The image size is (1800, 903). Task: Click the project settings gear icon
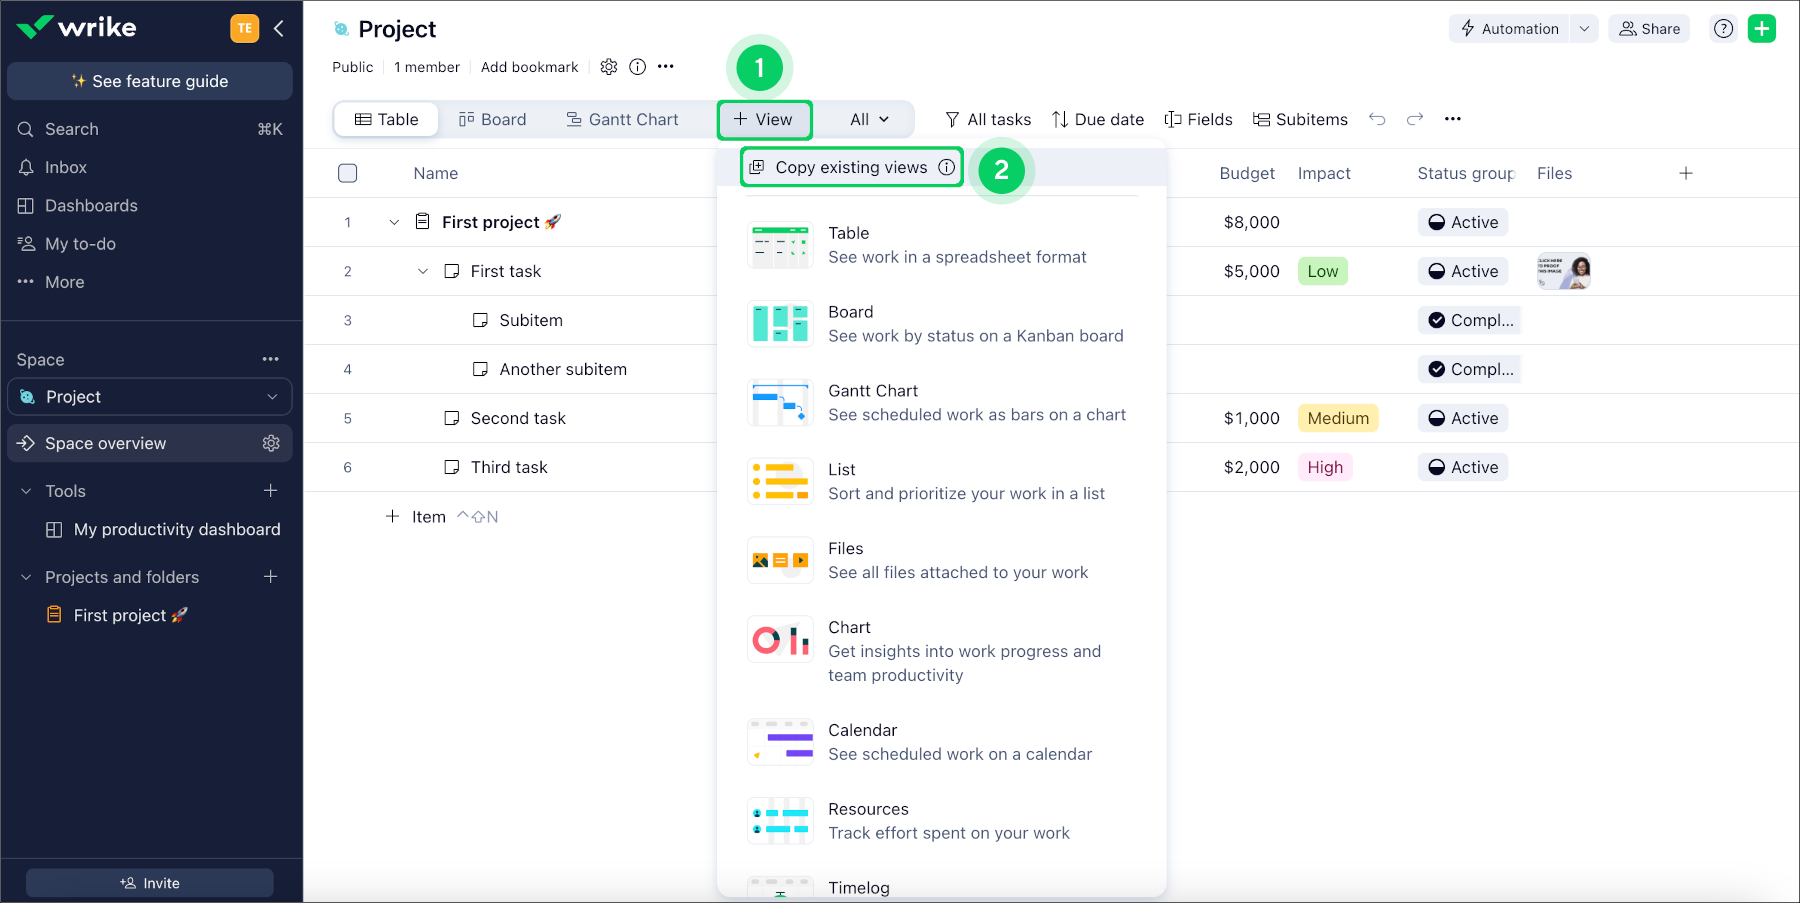tap(608, 67)
